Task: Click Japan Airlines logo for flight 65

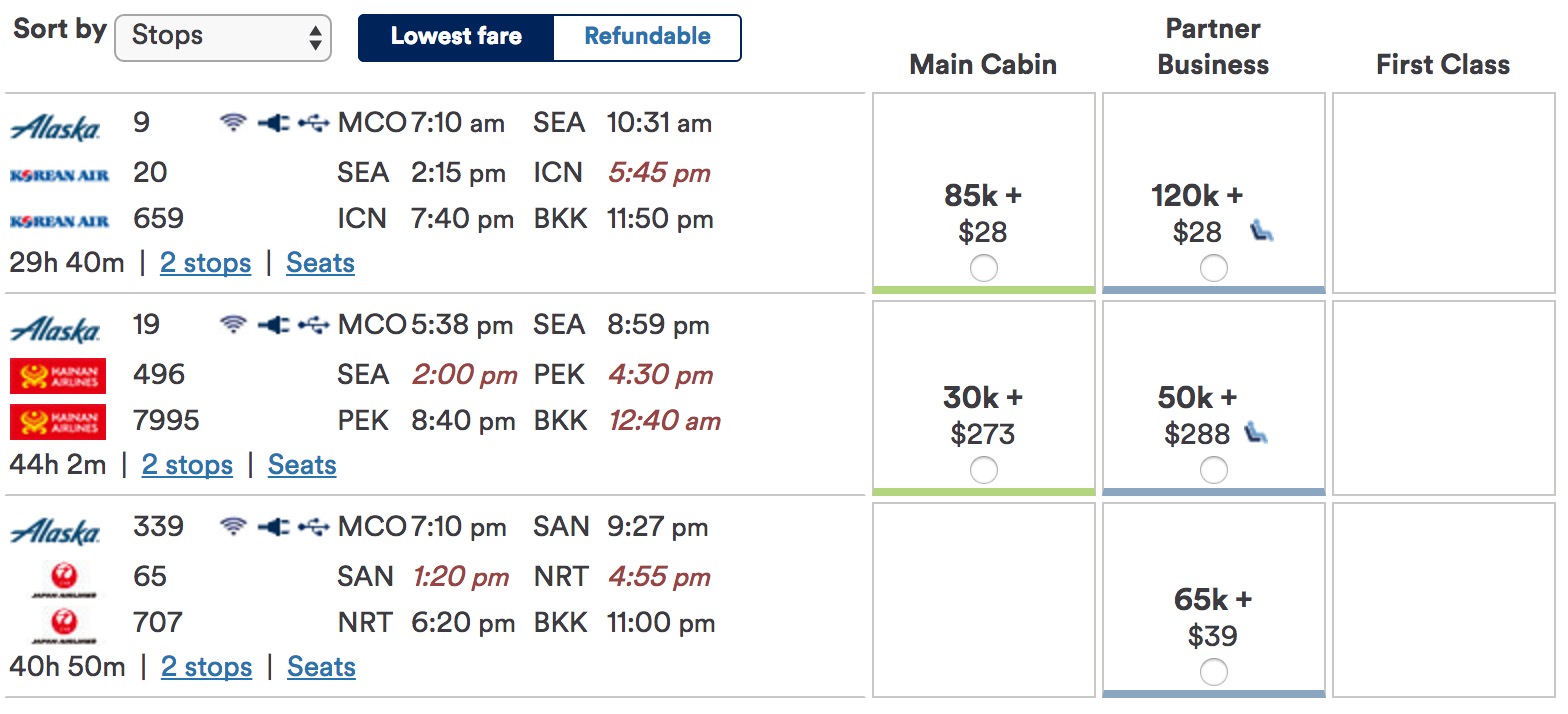Action: pyautogui.click(x=58, y=577)
